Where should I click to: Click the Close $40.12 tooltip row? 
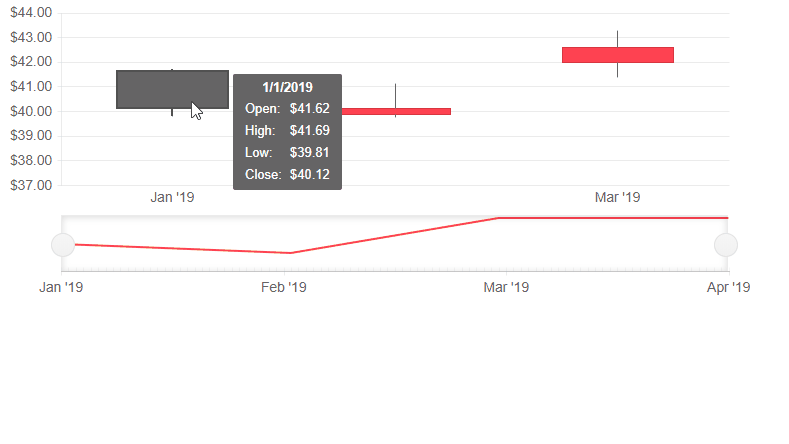coord(287,175)
